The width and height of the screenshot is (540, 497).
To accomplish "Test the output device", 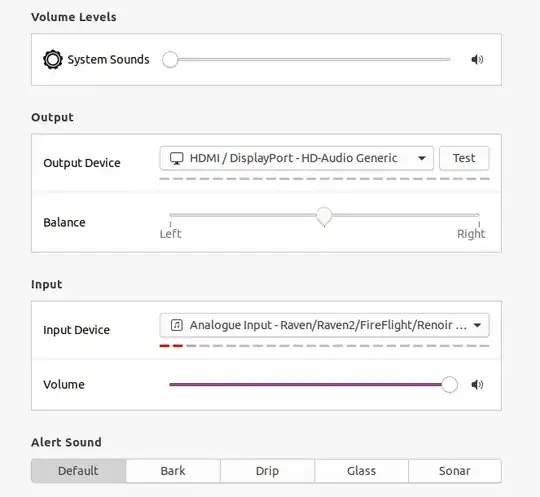I will (x=464, y=158).
